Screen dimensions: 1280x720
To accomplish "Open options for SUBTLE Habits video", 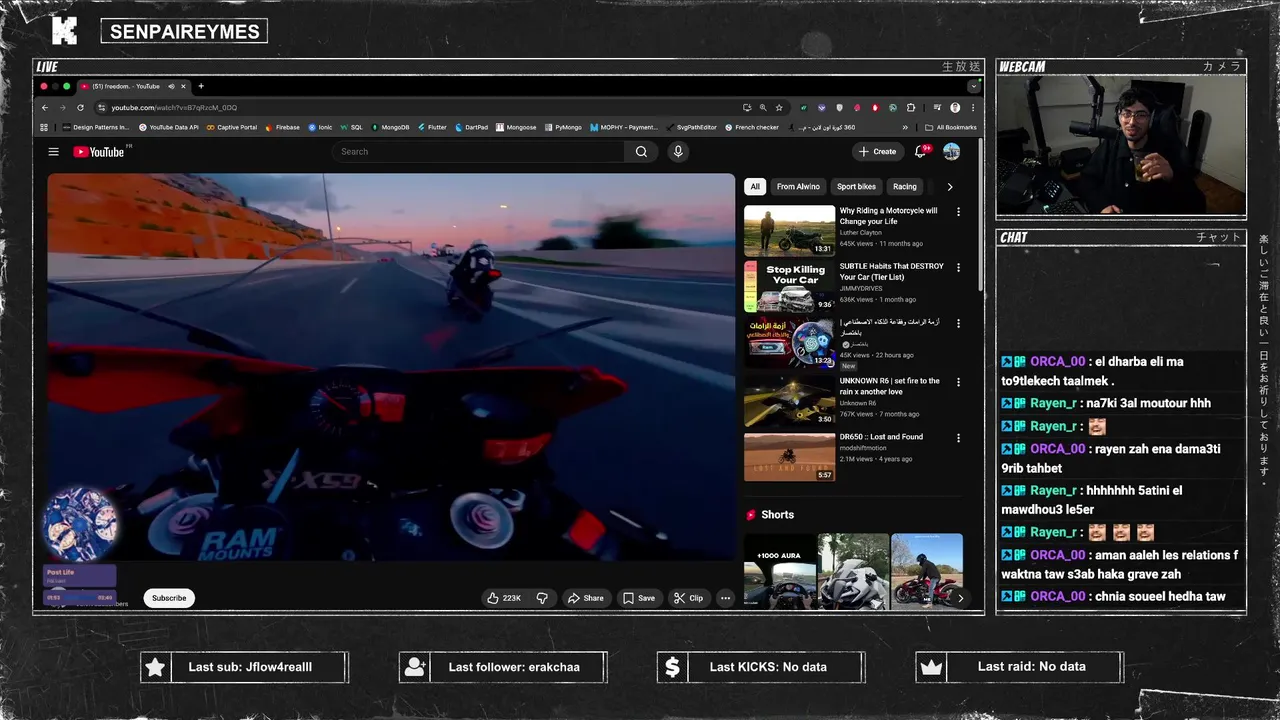I will [x=958, y=268].
